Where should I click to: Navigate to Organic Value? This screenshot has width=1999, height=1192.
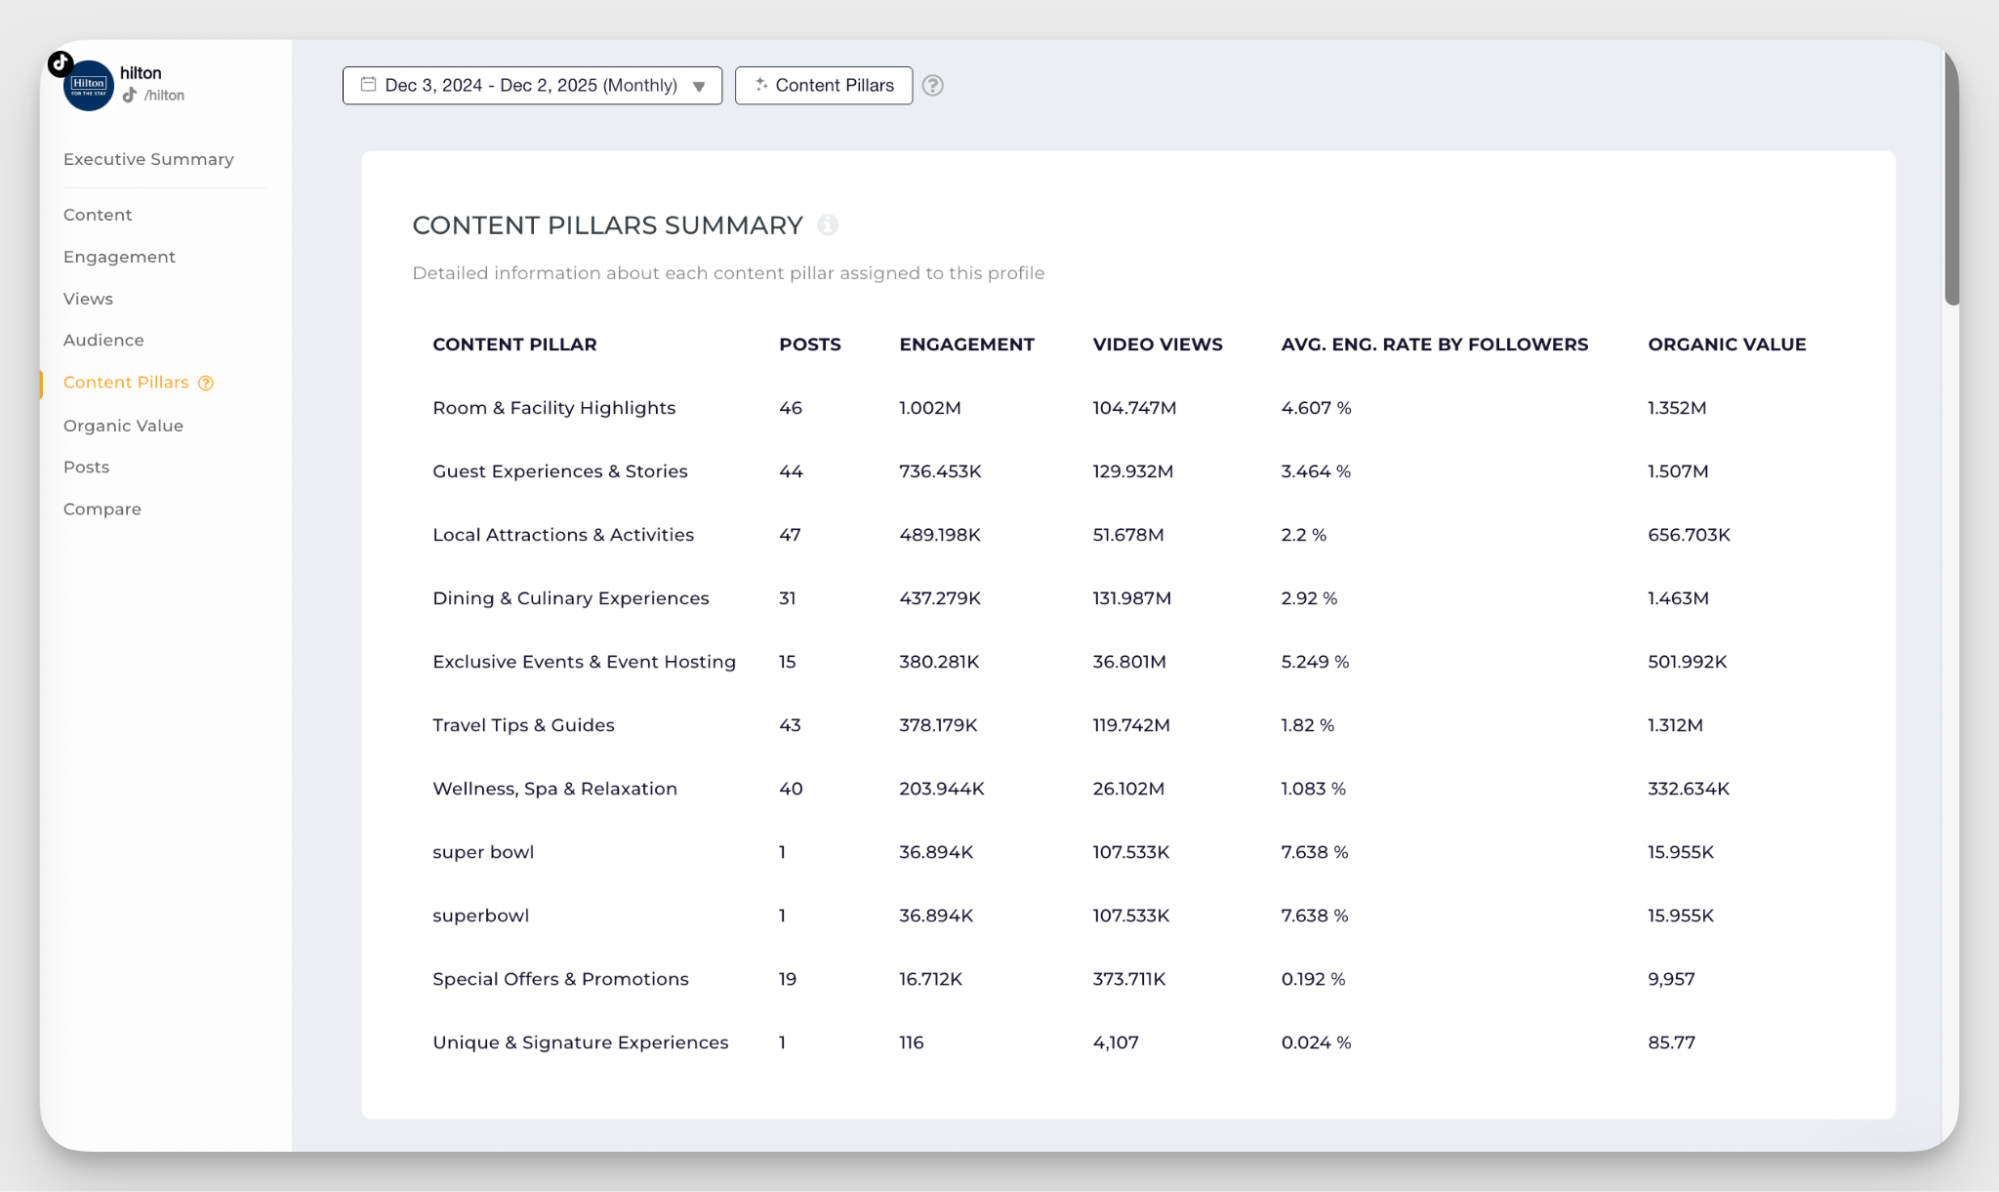pos(123,425)
